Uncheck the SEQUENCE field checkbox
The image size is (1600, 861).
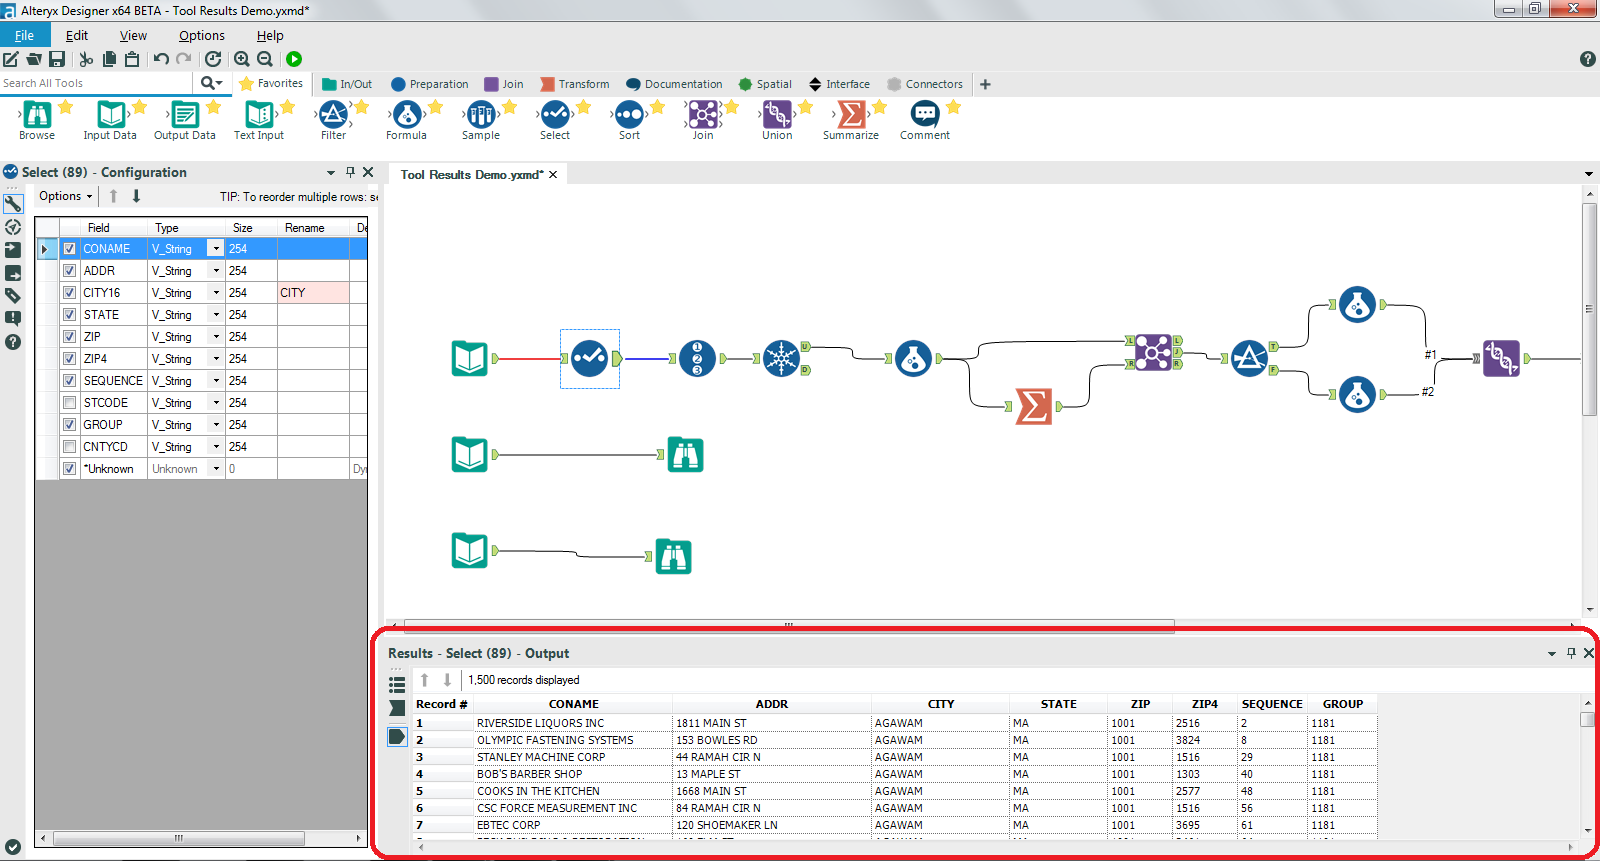[x=69, y=381]
